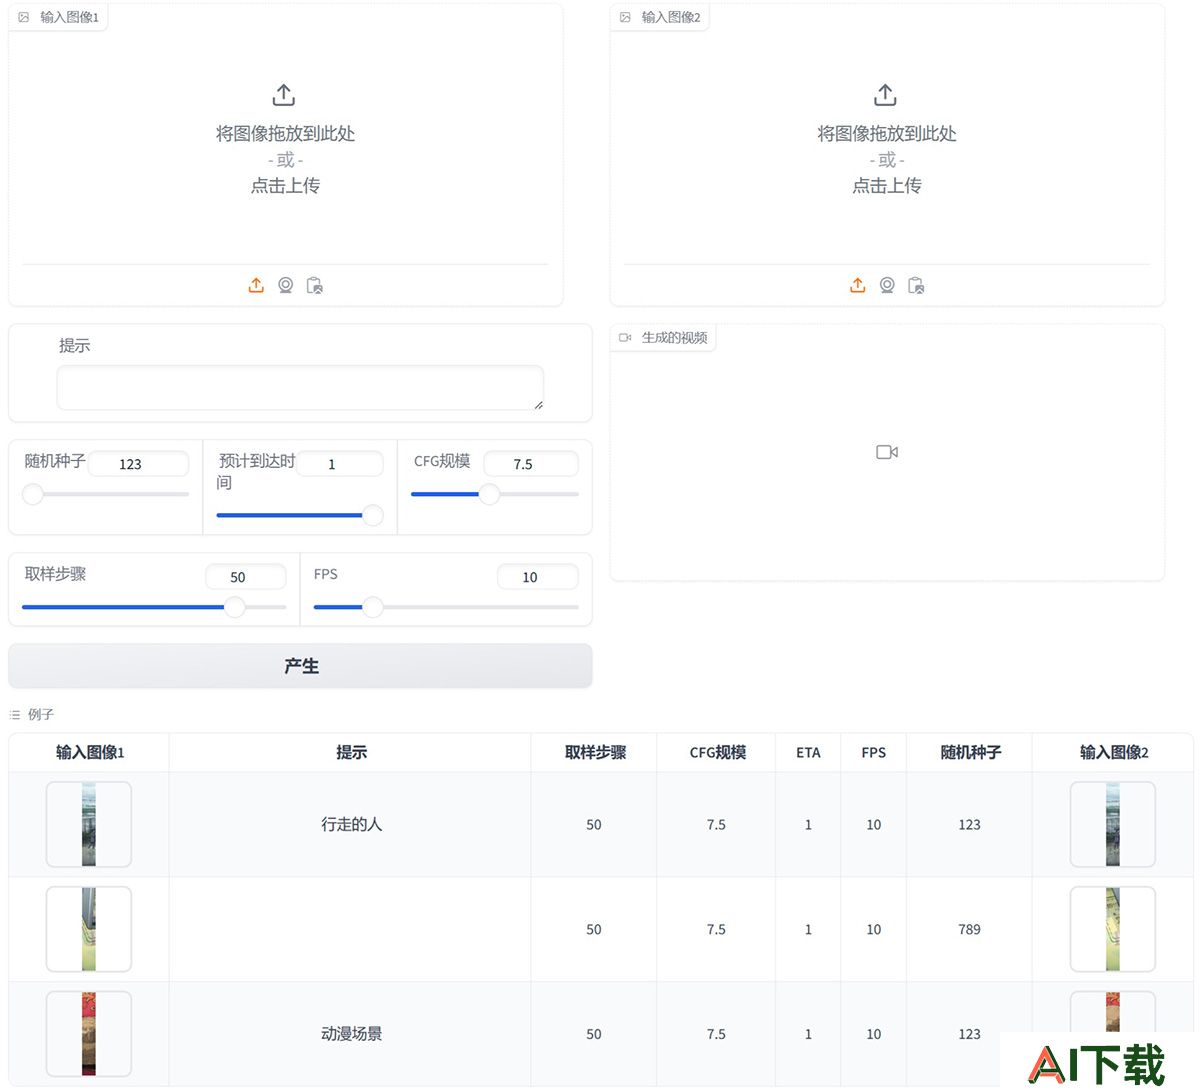Click the CFG规模 slider handle
Viewport: 1200px width, 1092px height.
pos(489,494)
